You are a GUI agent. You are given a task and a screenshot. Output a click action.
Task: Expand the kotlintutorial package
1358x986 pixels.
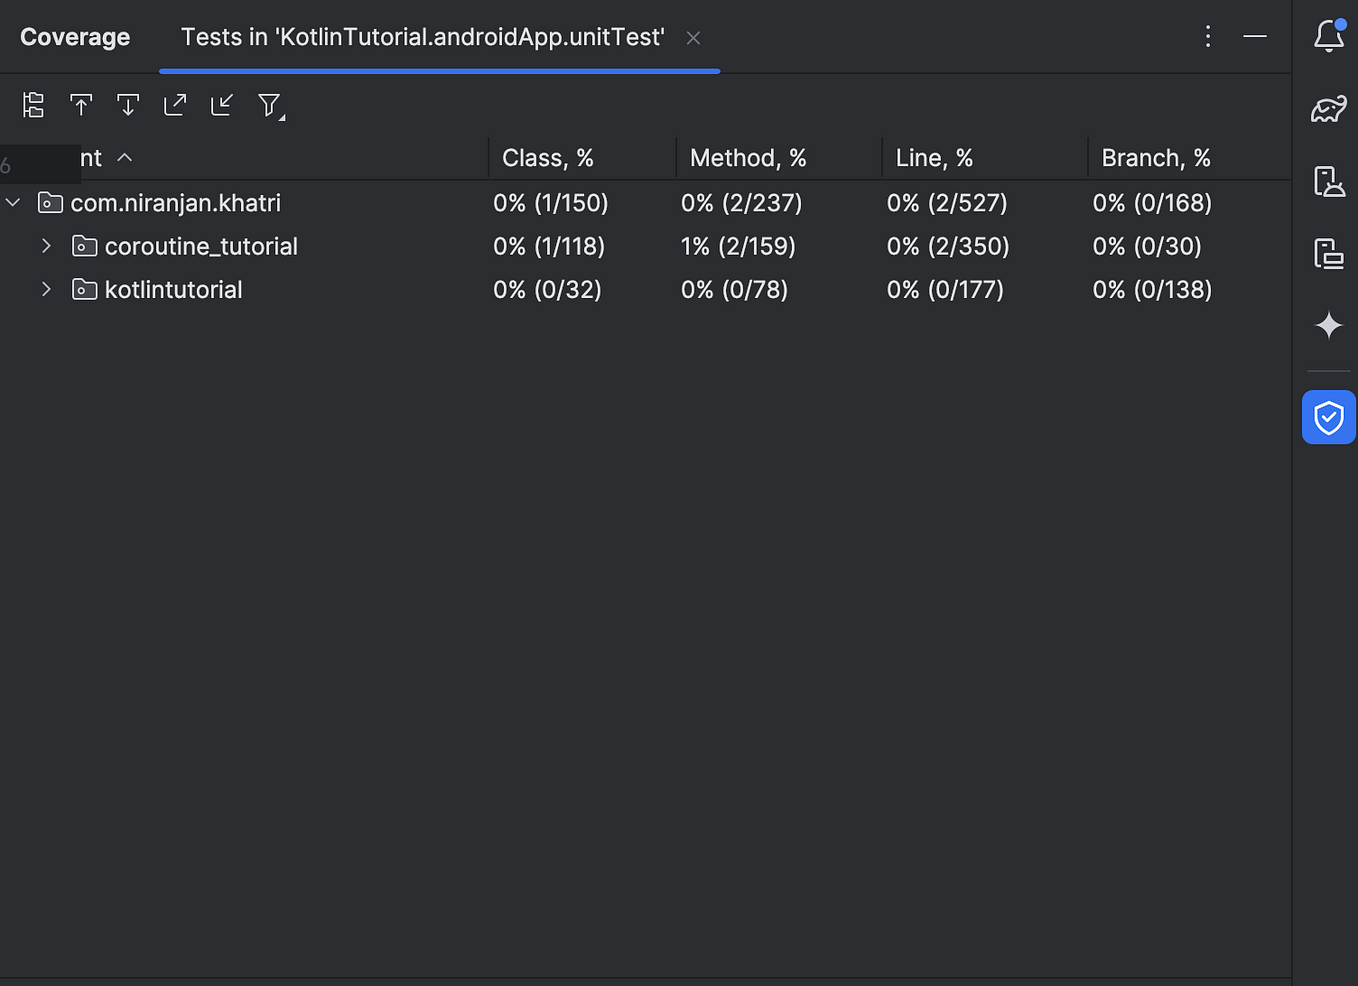(46, 289)
